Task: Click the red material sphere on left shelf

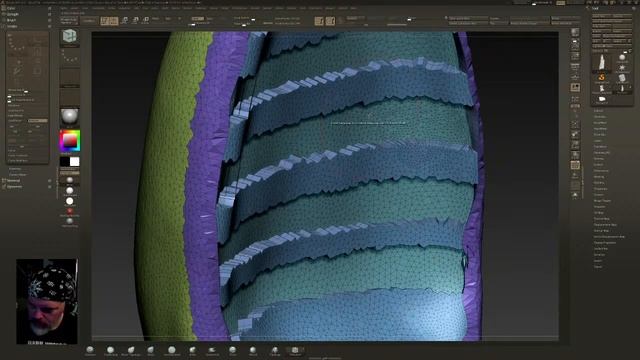Action: coord(70,211)
